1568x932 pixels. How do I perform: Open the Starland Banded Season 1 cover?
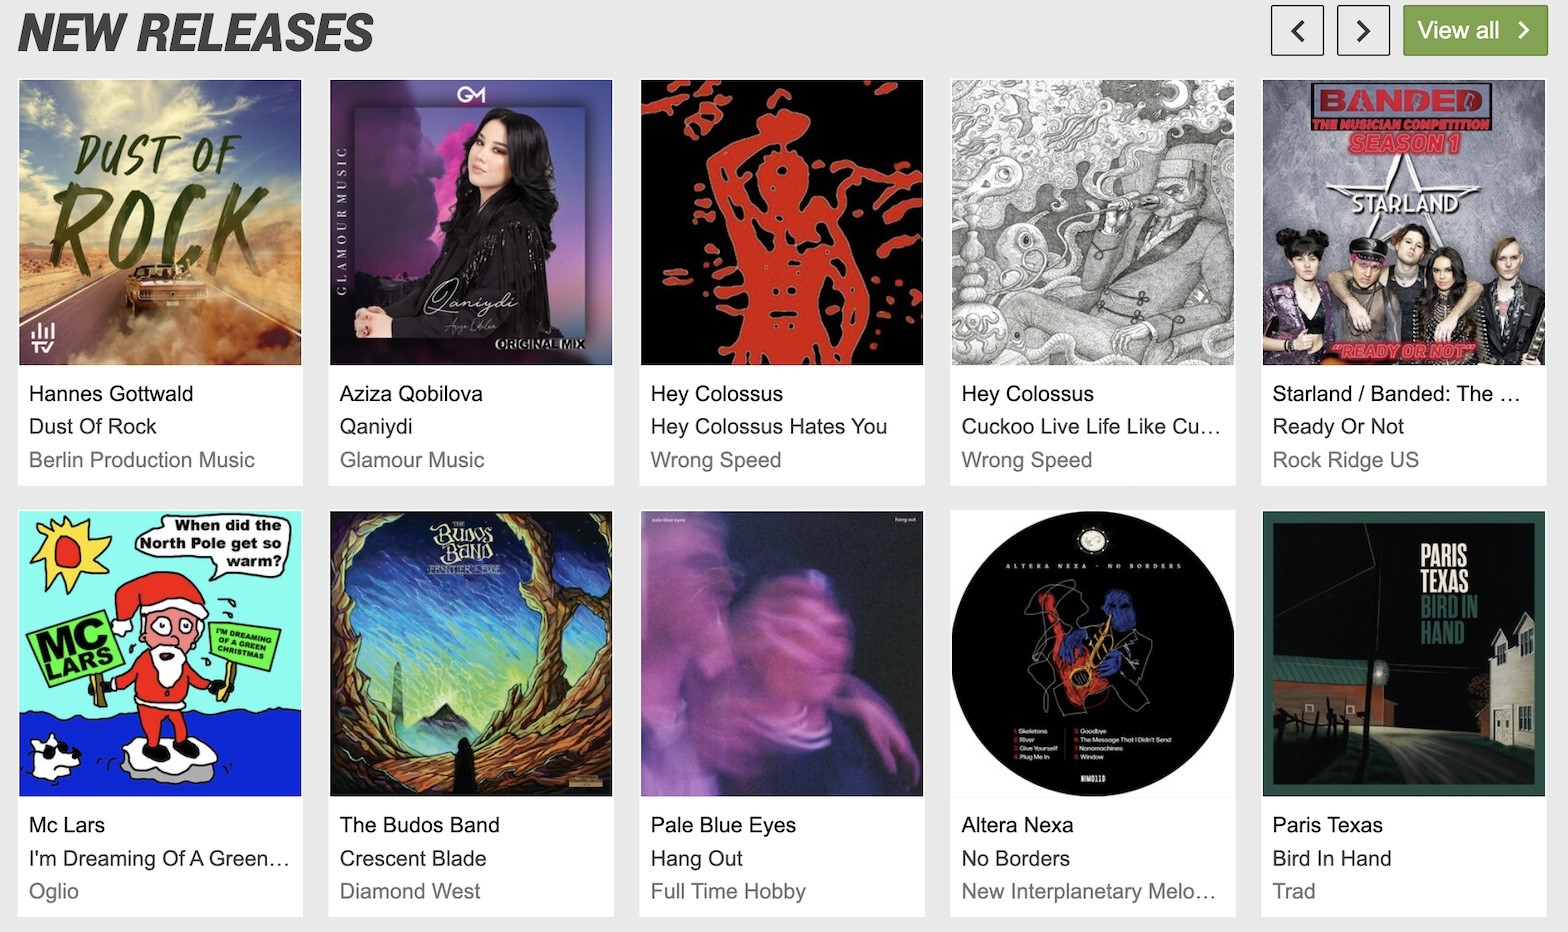(x=1404, y=222)
